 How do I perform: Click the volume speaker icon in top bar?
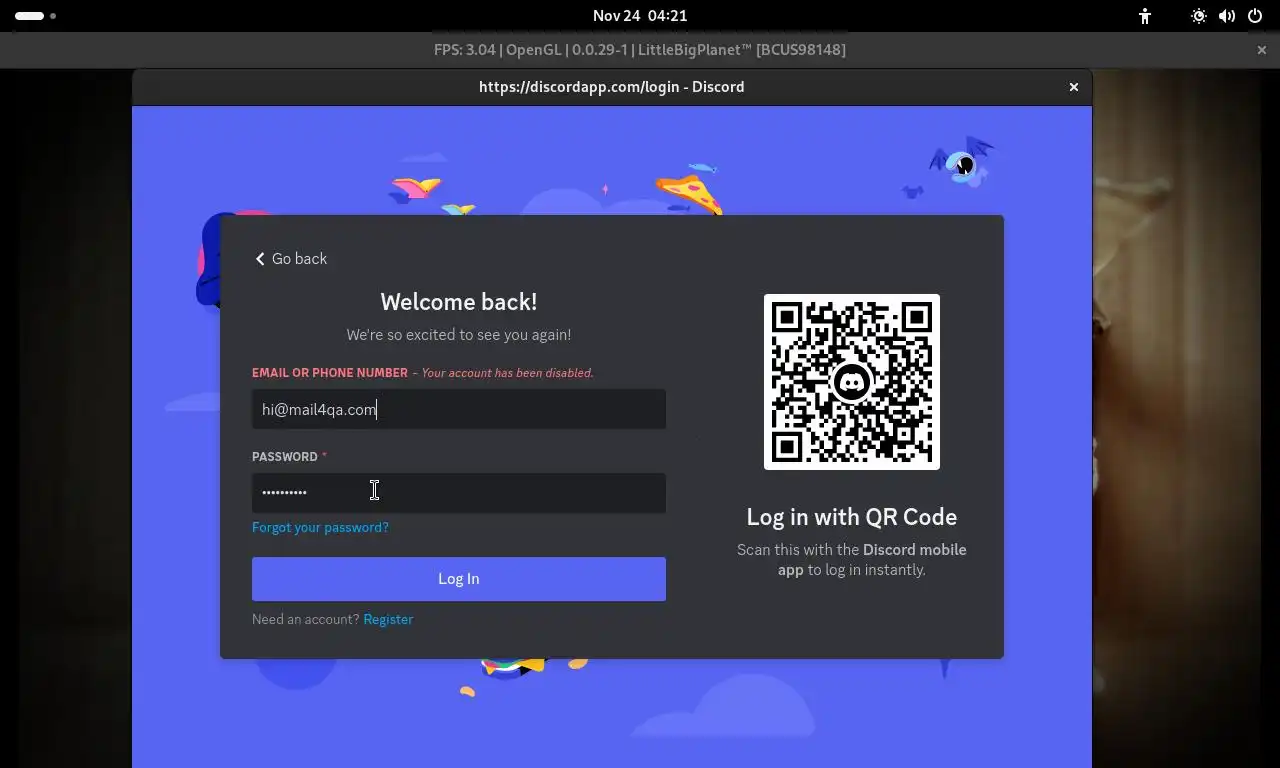tap(1227, 16)
